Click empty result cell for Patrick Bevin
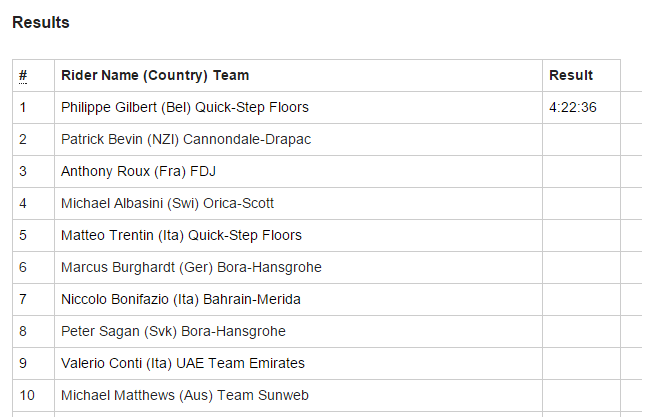This screenshot has height=417, width=654. pyautogui.click(x=581, y=139)
